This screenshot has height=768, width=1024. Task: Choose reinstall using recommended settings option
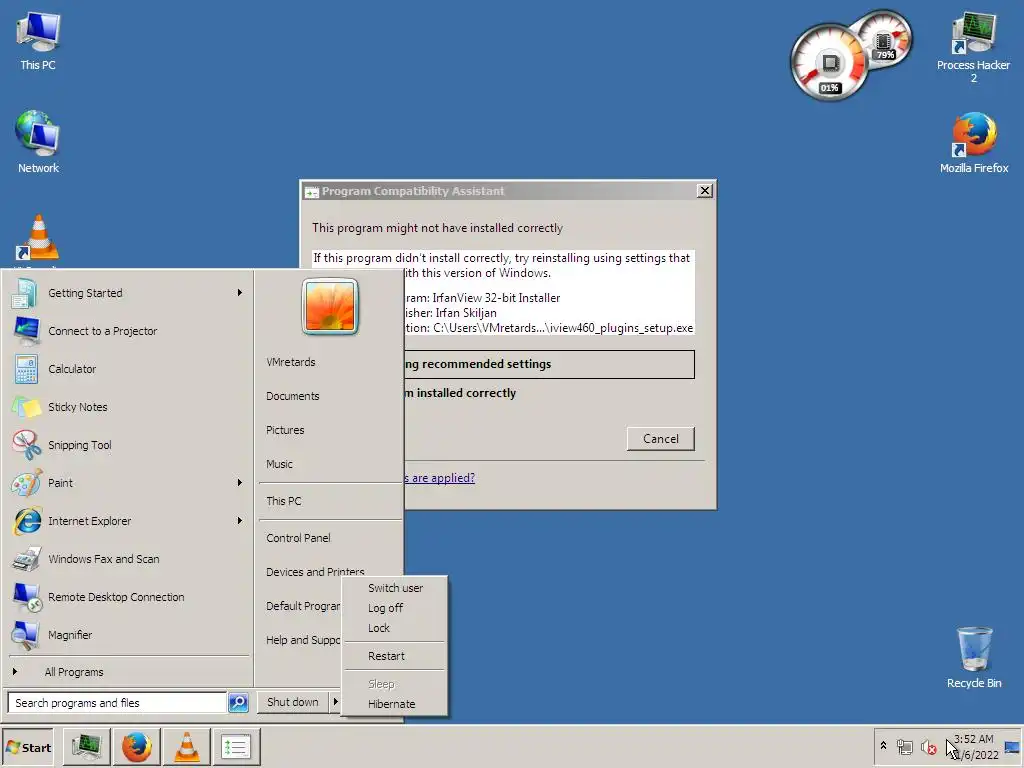coord(549,364)
